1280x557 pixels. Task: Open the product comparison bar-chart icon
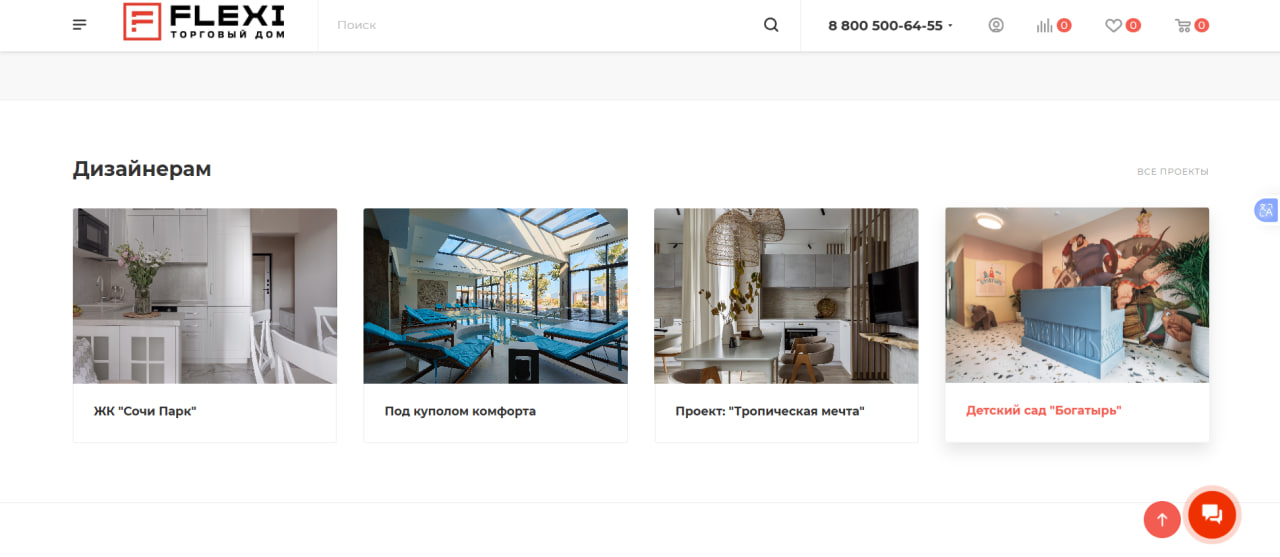(1045, 25)
